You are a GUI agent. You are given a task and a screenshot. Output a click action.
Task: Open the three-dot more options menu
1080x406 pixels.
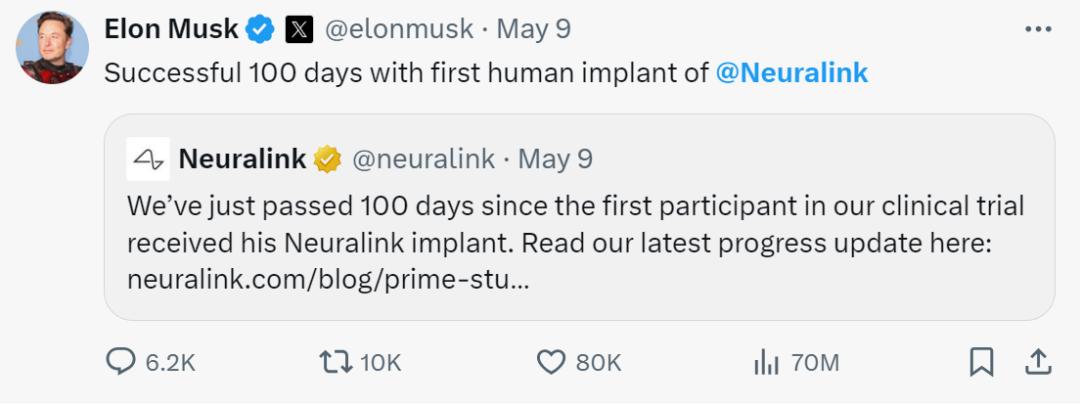tap(1039, 30)
